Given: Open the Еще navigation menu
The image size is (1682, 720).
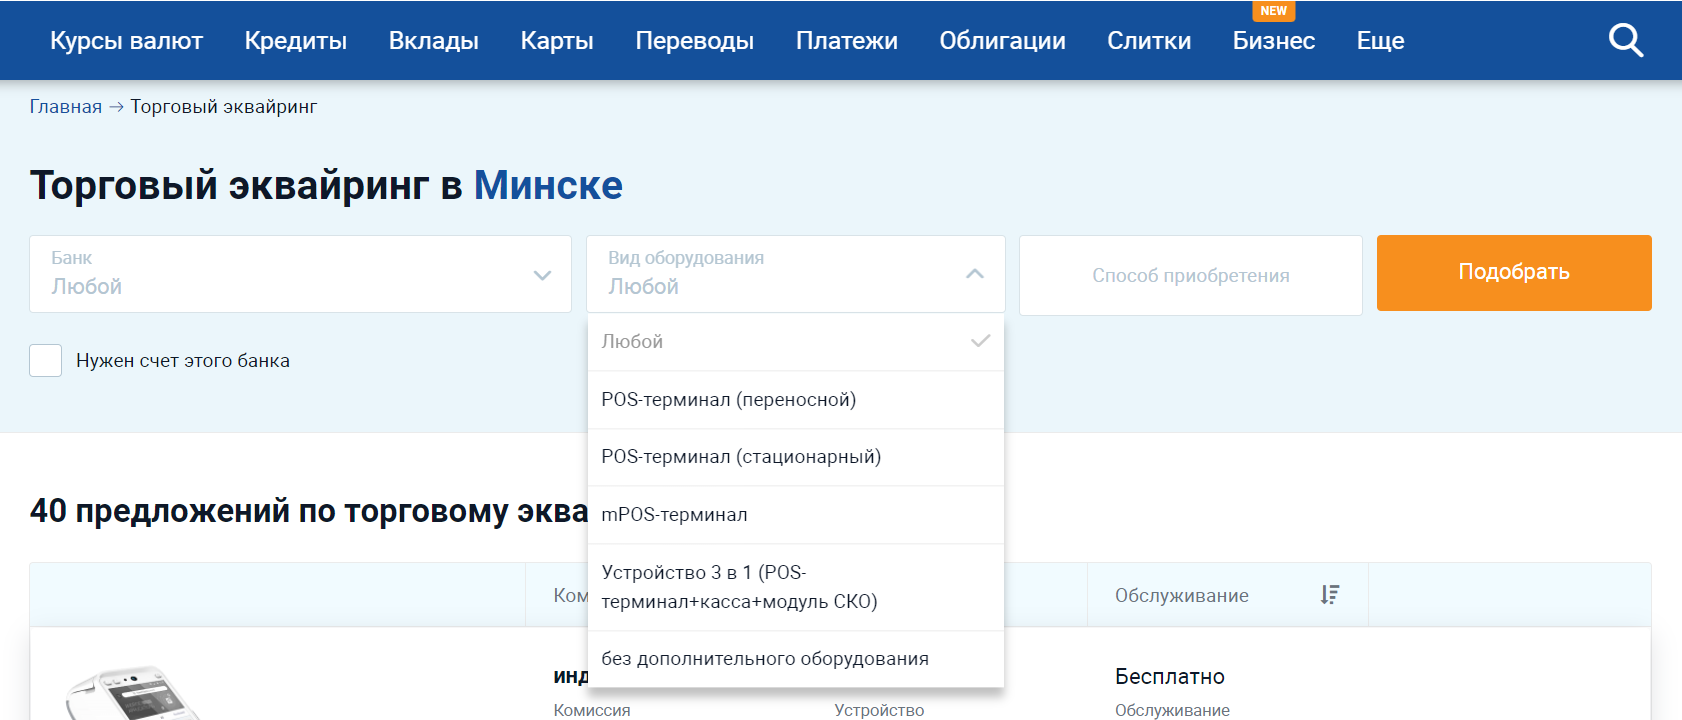Looking at the screenshot, I should pos(1380,41).
